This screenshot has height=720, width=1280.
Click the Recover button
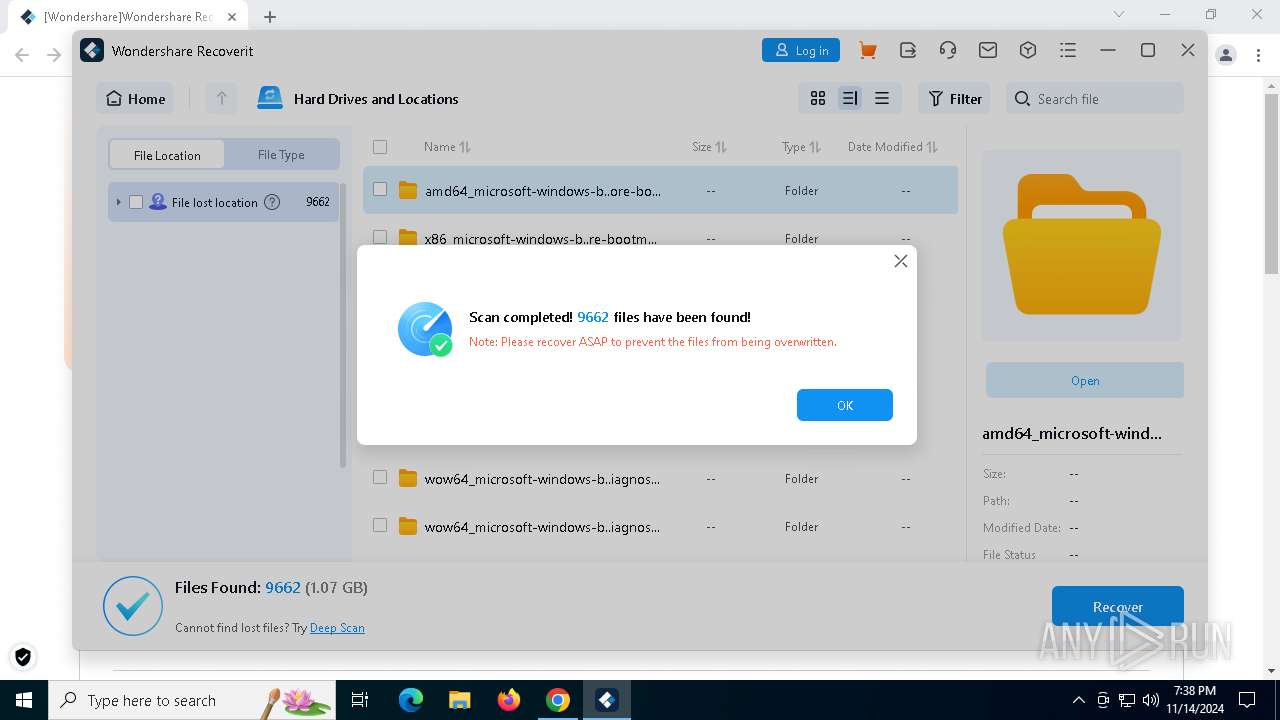(x=1118, y=606)
